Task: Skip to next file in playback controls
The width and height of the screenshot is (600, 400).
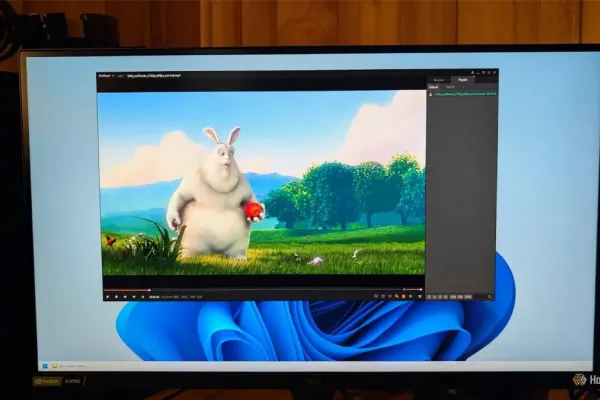Action: [134, 297]
